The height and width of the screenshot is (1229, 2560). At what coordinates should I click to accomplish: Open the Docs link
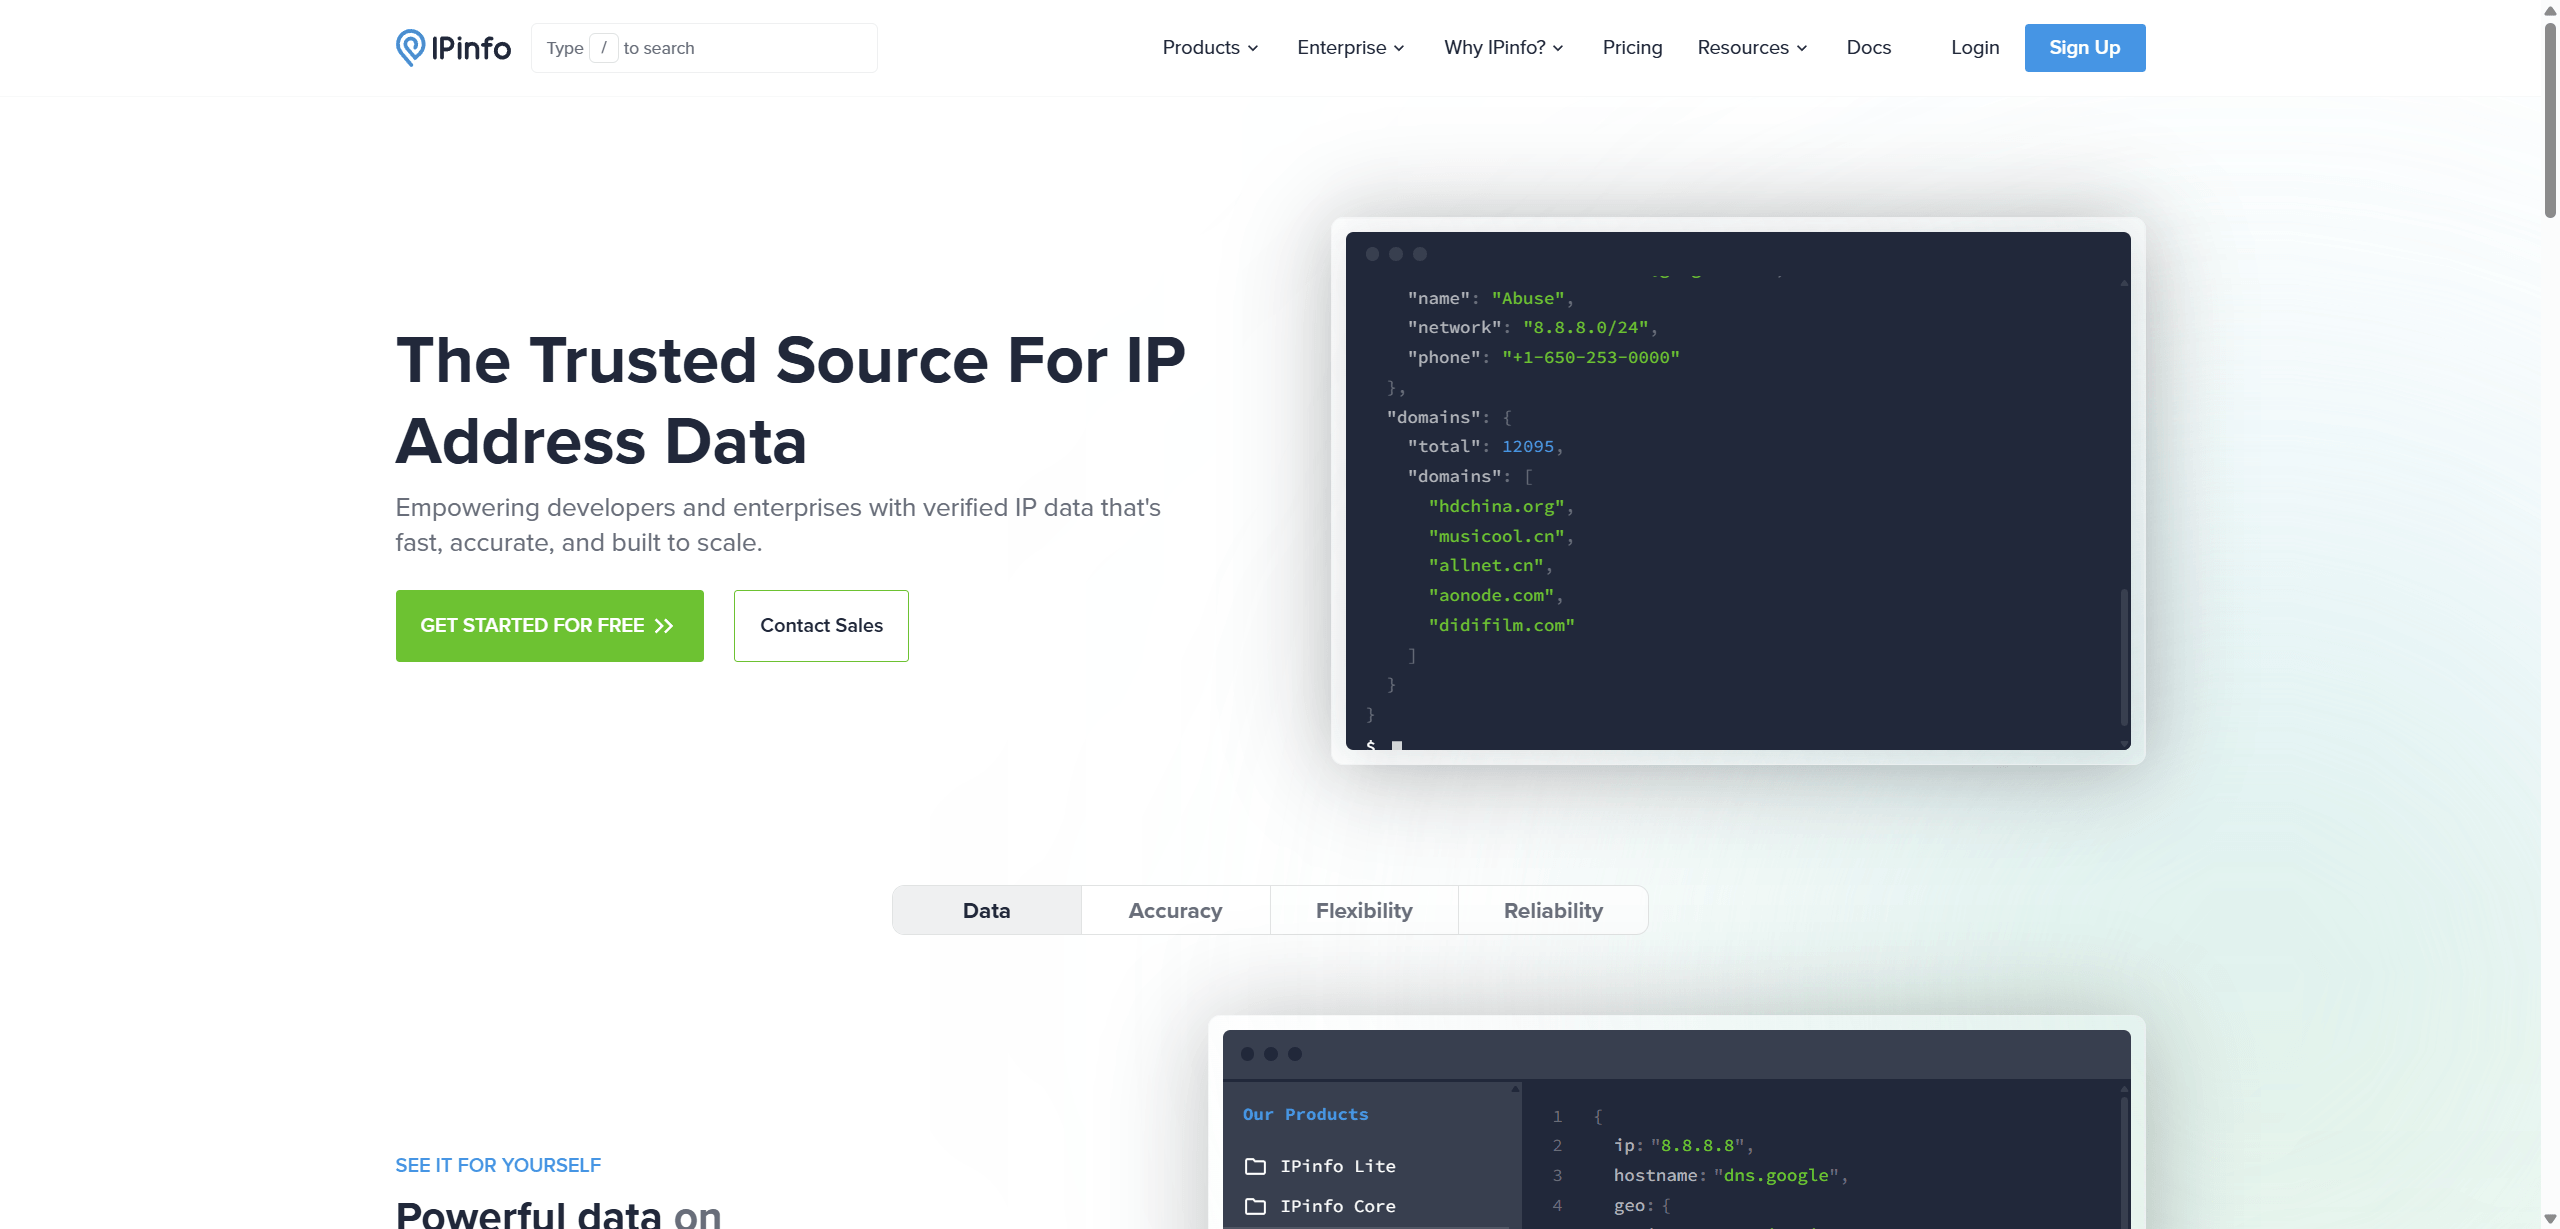click(1868, 48)
